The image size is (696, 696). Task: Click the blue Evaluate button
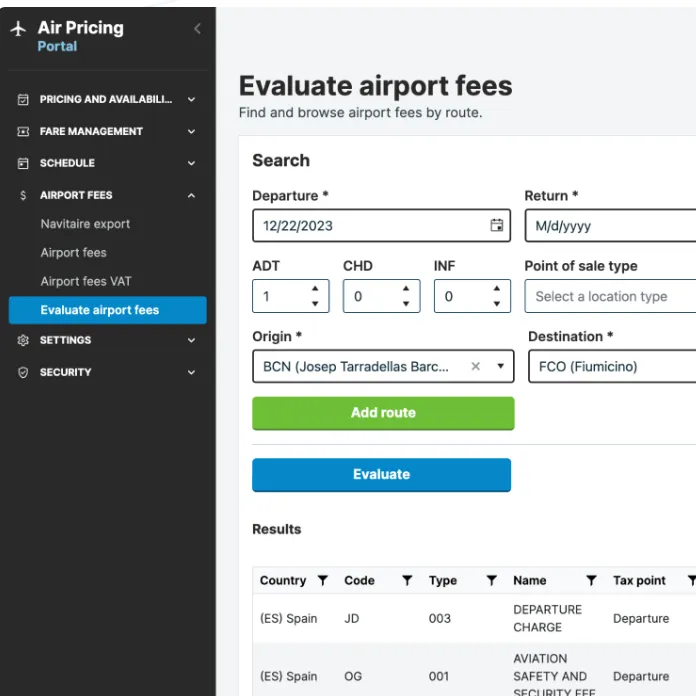[381, 475]
